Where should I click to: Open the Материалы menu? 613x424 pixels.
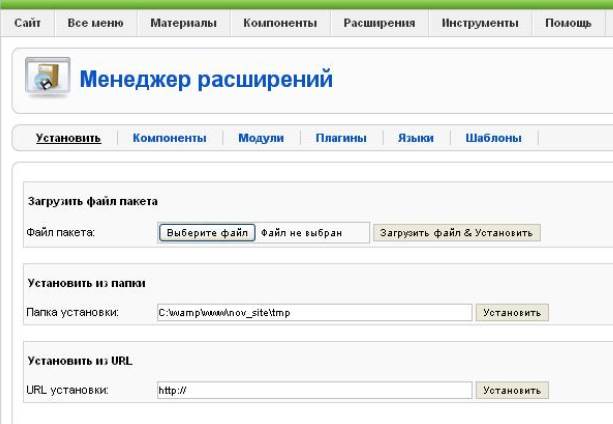coord(183,23)
